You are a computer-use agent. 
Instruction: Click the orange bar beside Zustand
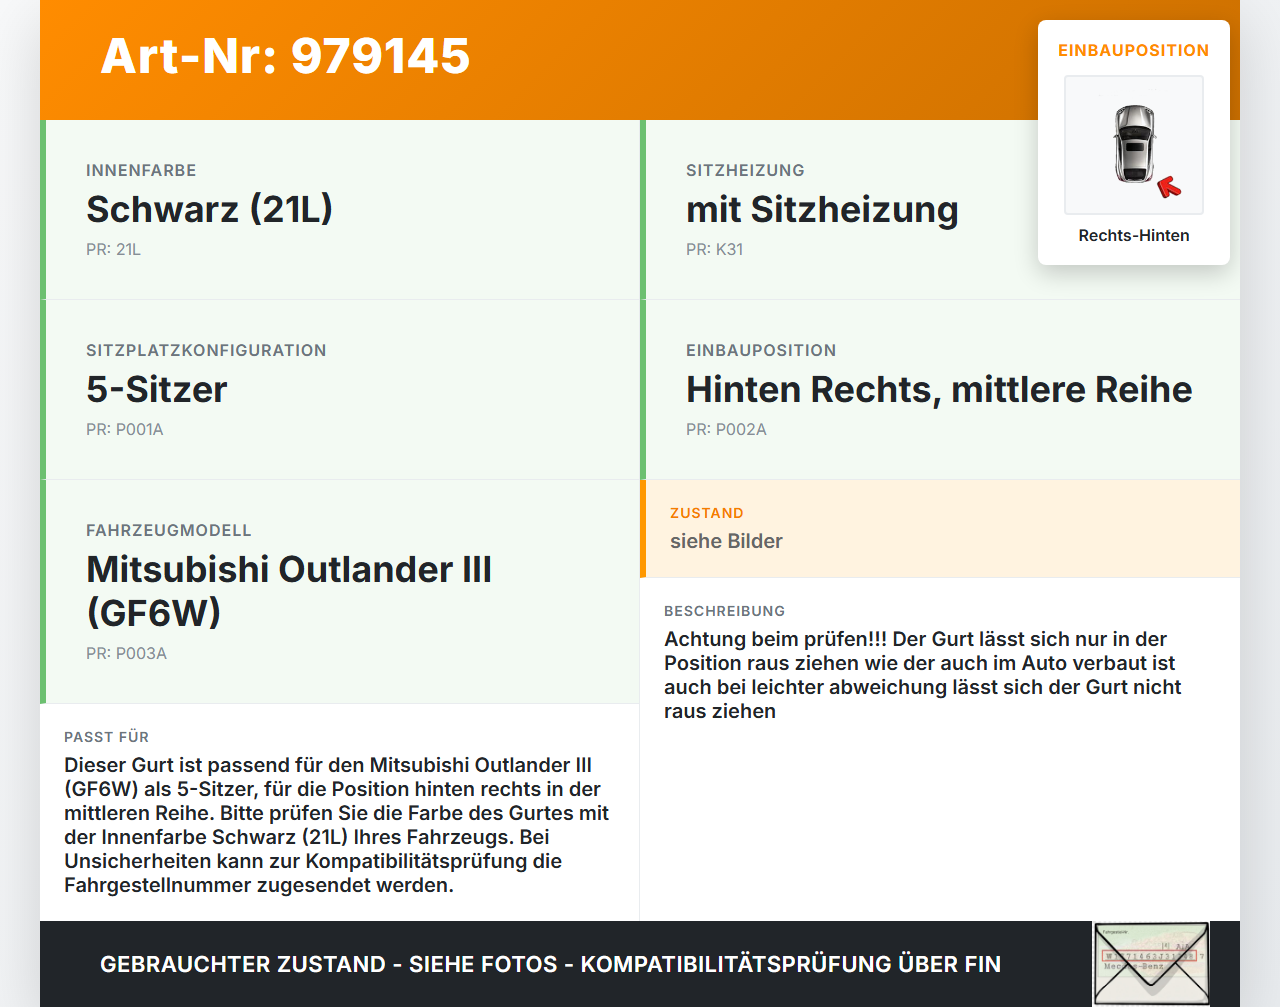tap(643, 529)
